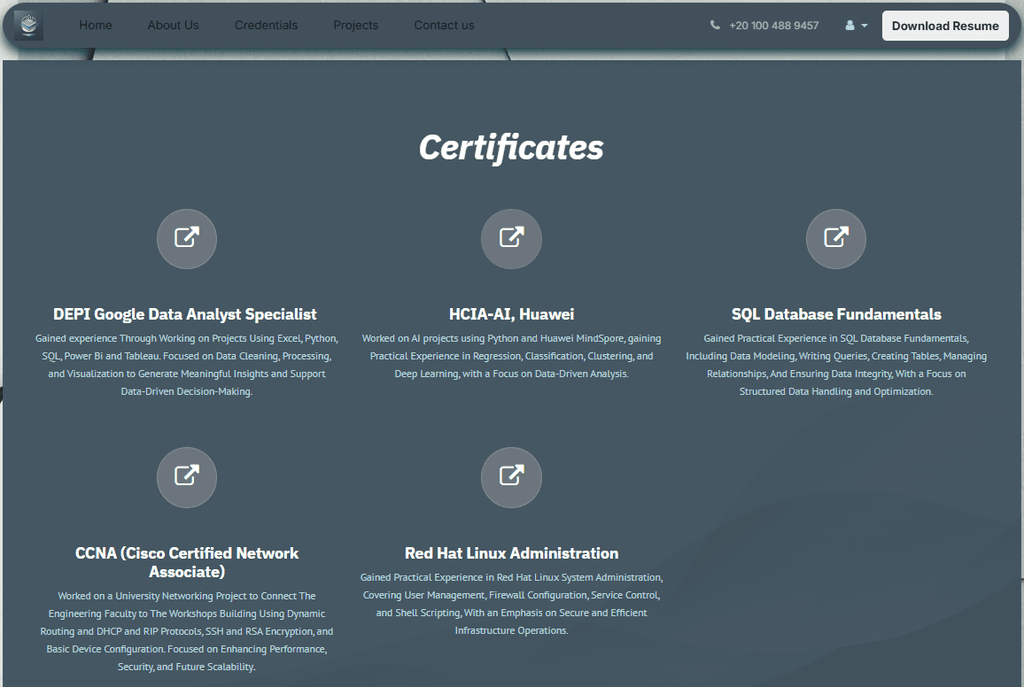Open the DEPI Google Data Analyst certificate link icon

tap(187, 239)
